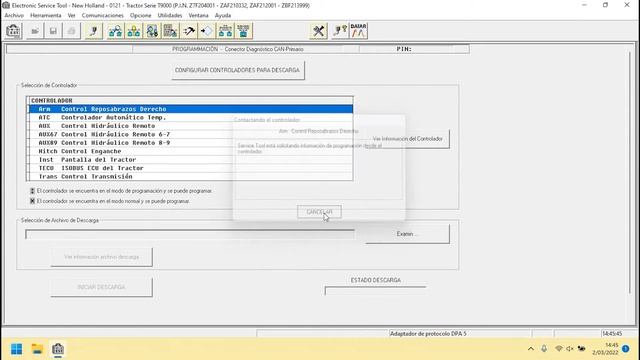Screen dimensions: 640x360
Task: Select AUX67 Control Hidráulico Remoto 6-7 row
Action: click(x=191, y=134)
